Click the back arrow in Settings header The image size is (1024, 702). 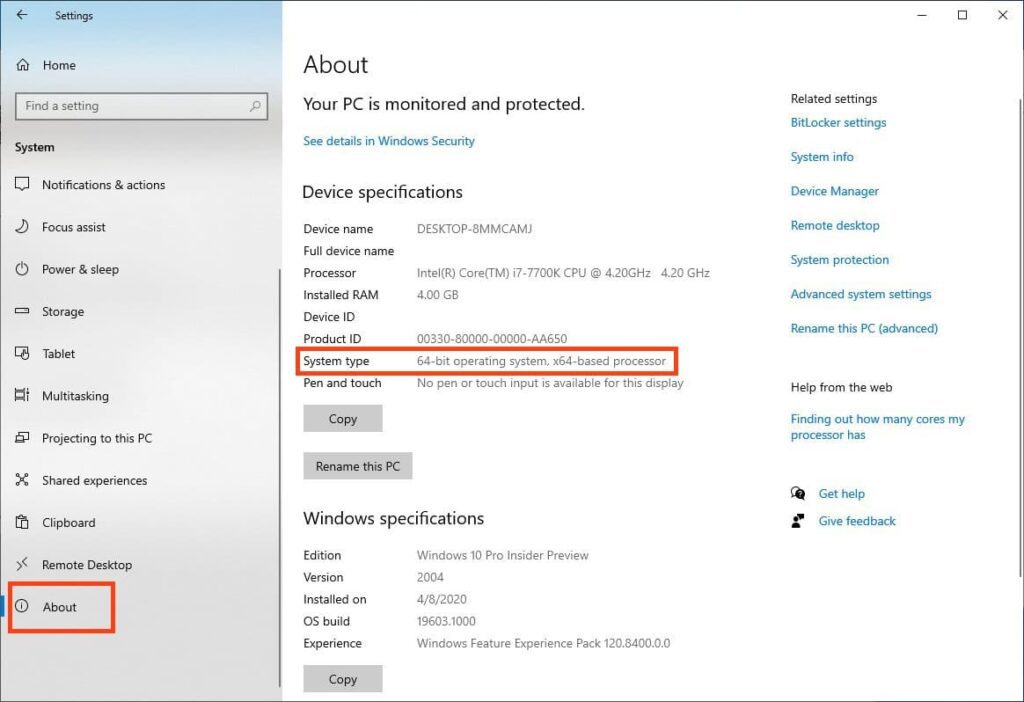coord(22,15)
